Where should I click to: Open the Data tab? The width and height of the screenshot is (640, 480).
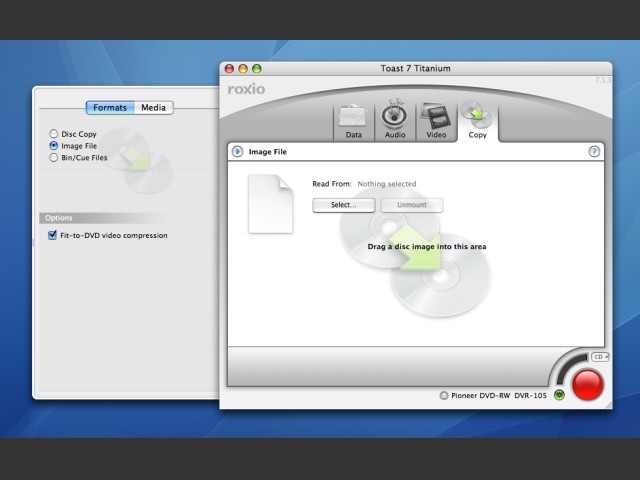click(353, 121)
